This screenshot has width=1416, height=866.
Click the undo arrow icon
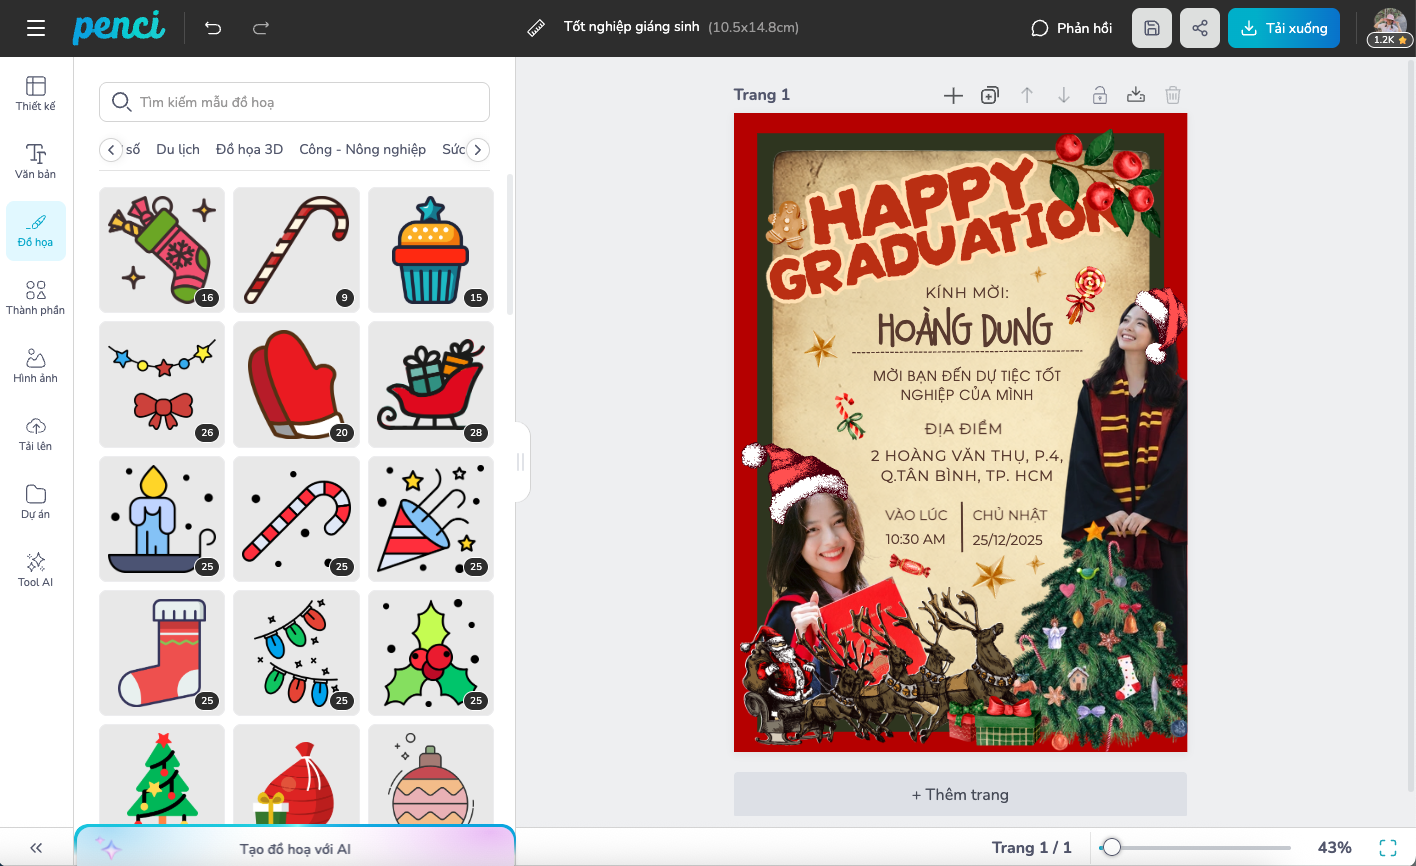pos(213,28)
